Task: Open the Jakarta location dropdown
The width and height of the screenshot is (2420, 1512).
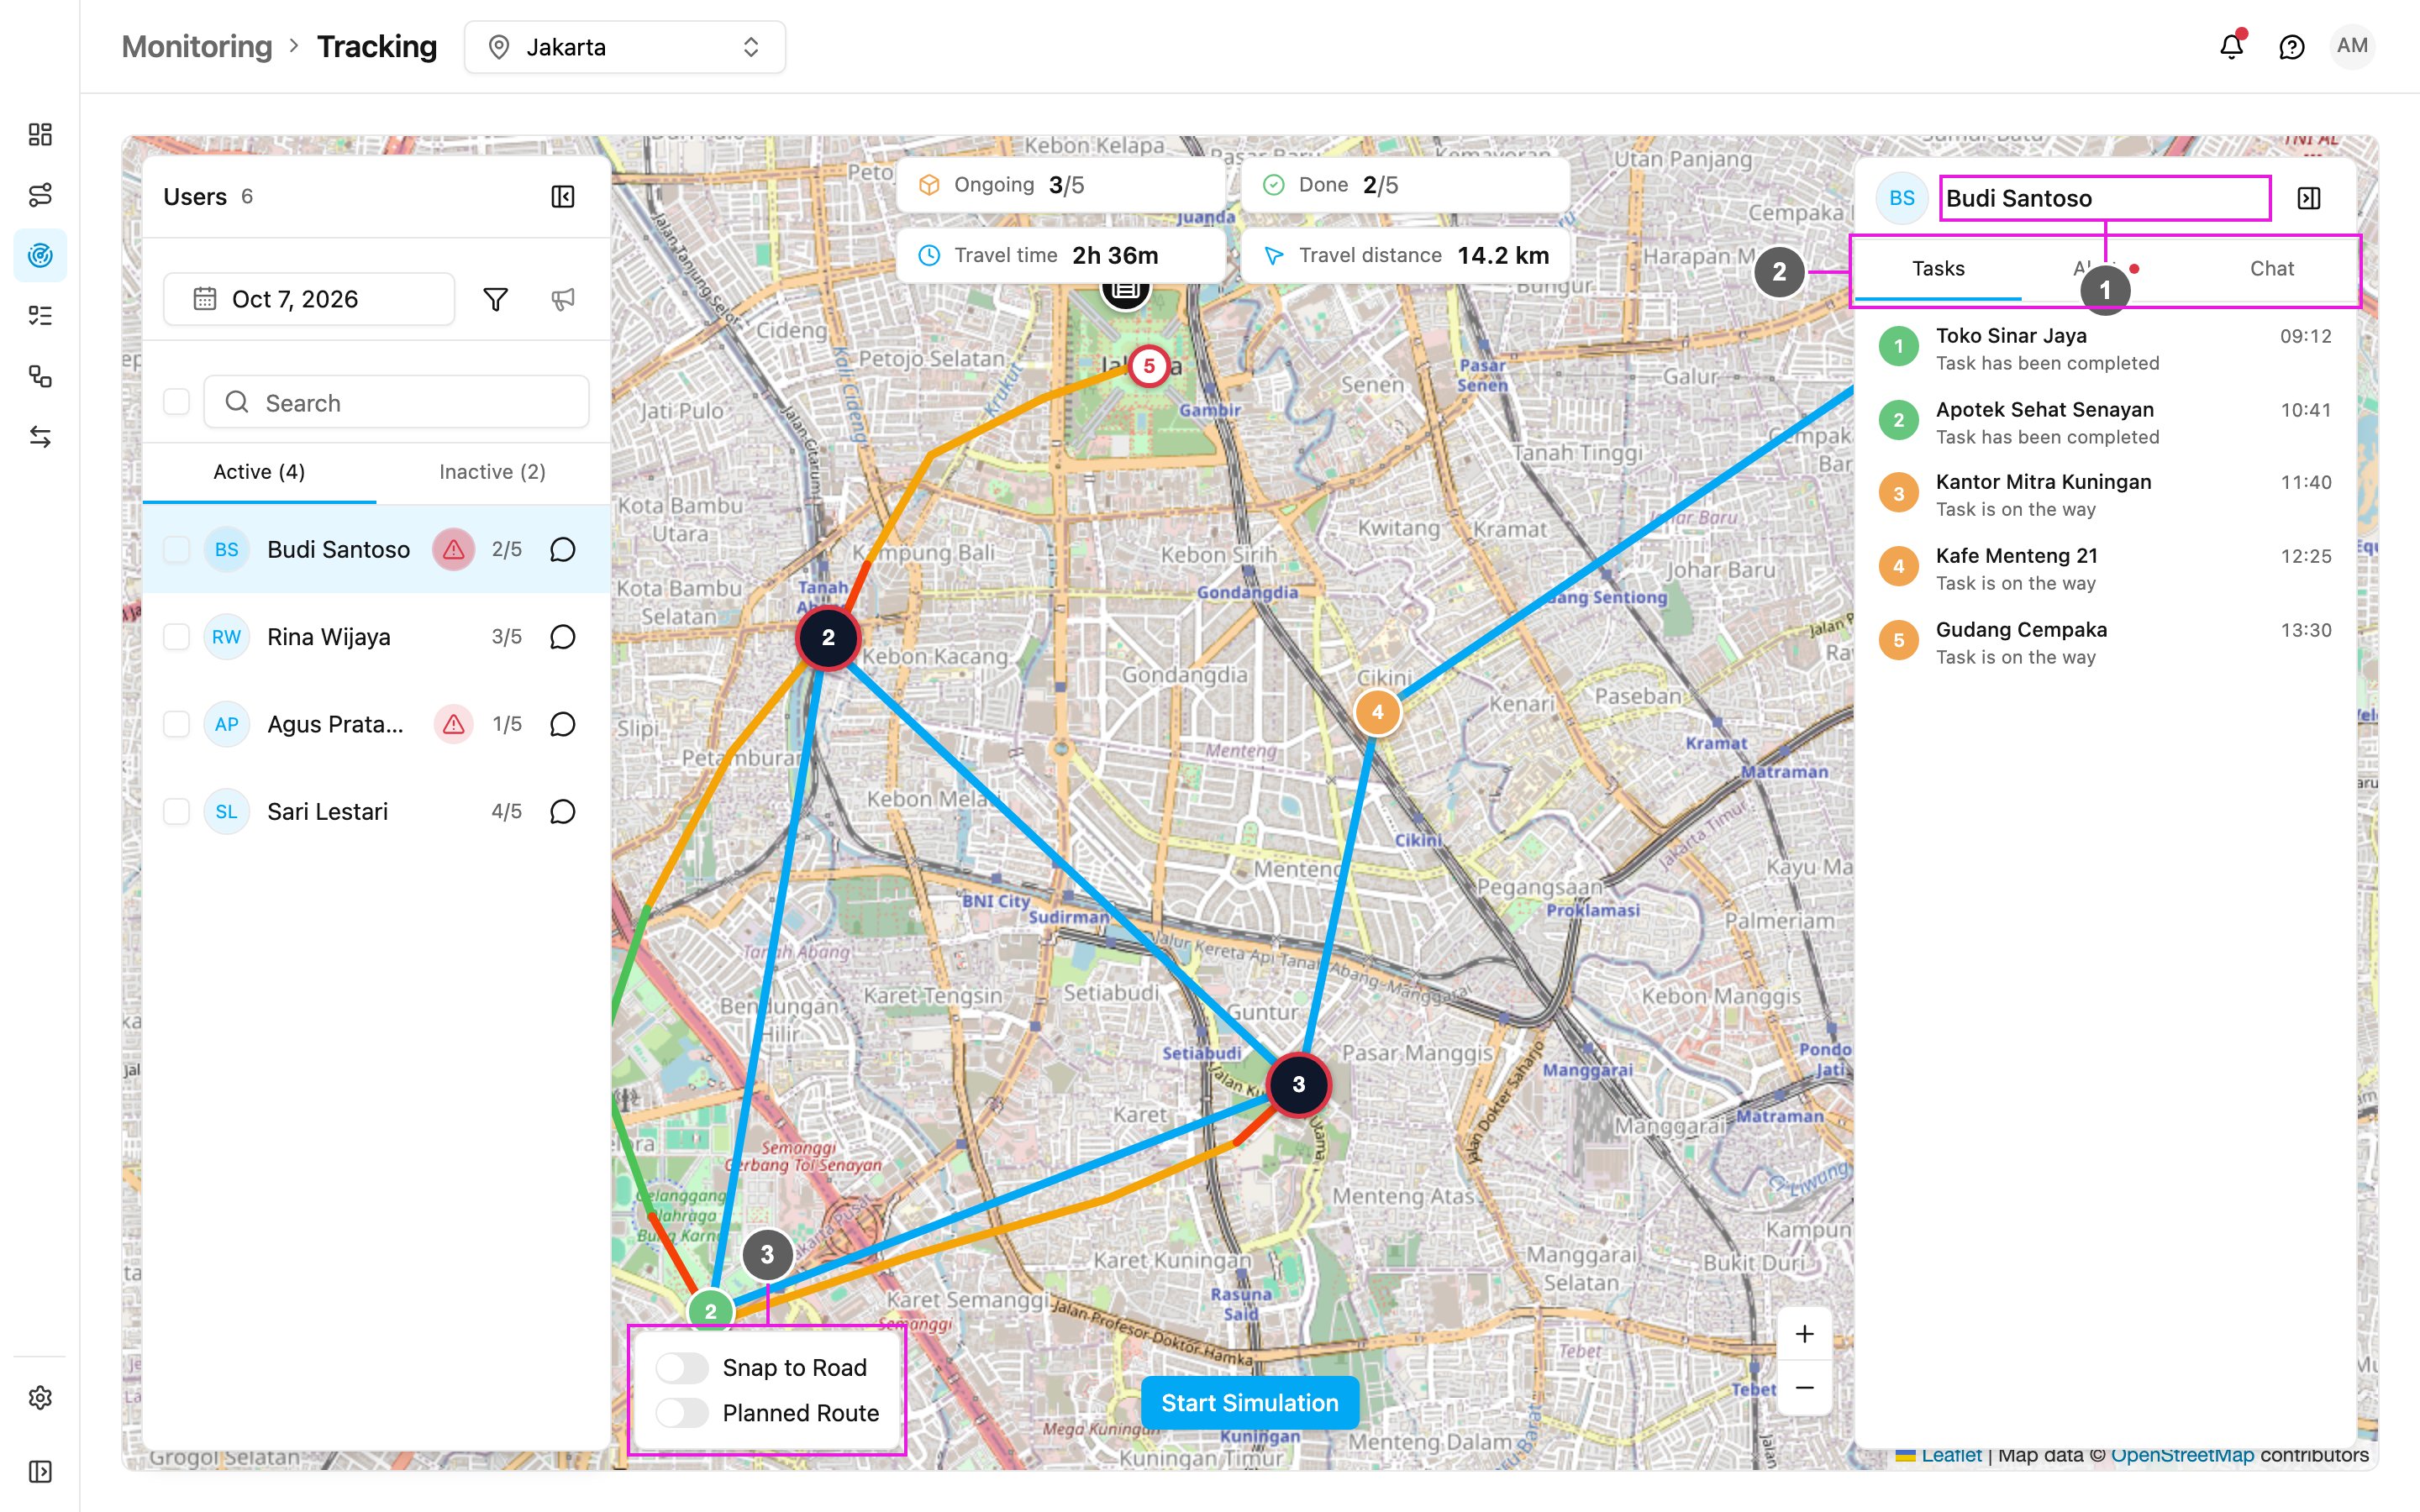Action: click(x=625, y=47)
